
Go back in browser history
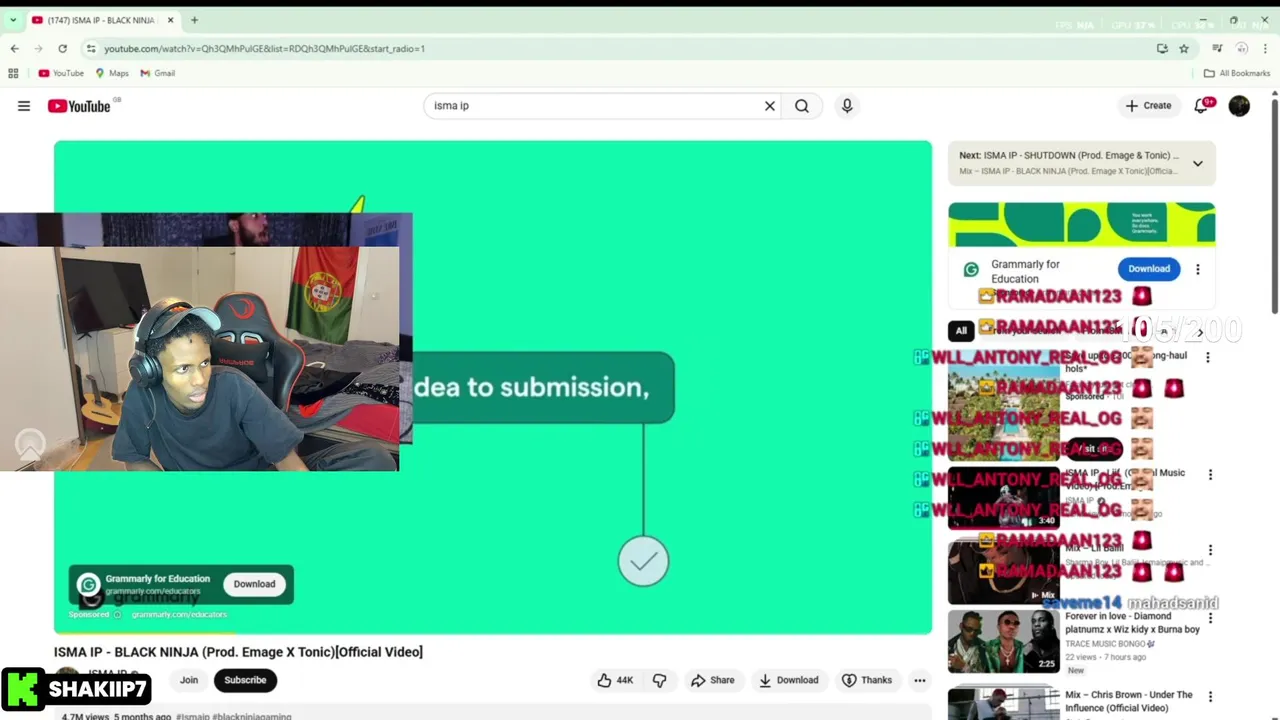(15, 48)
